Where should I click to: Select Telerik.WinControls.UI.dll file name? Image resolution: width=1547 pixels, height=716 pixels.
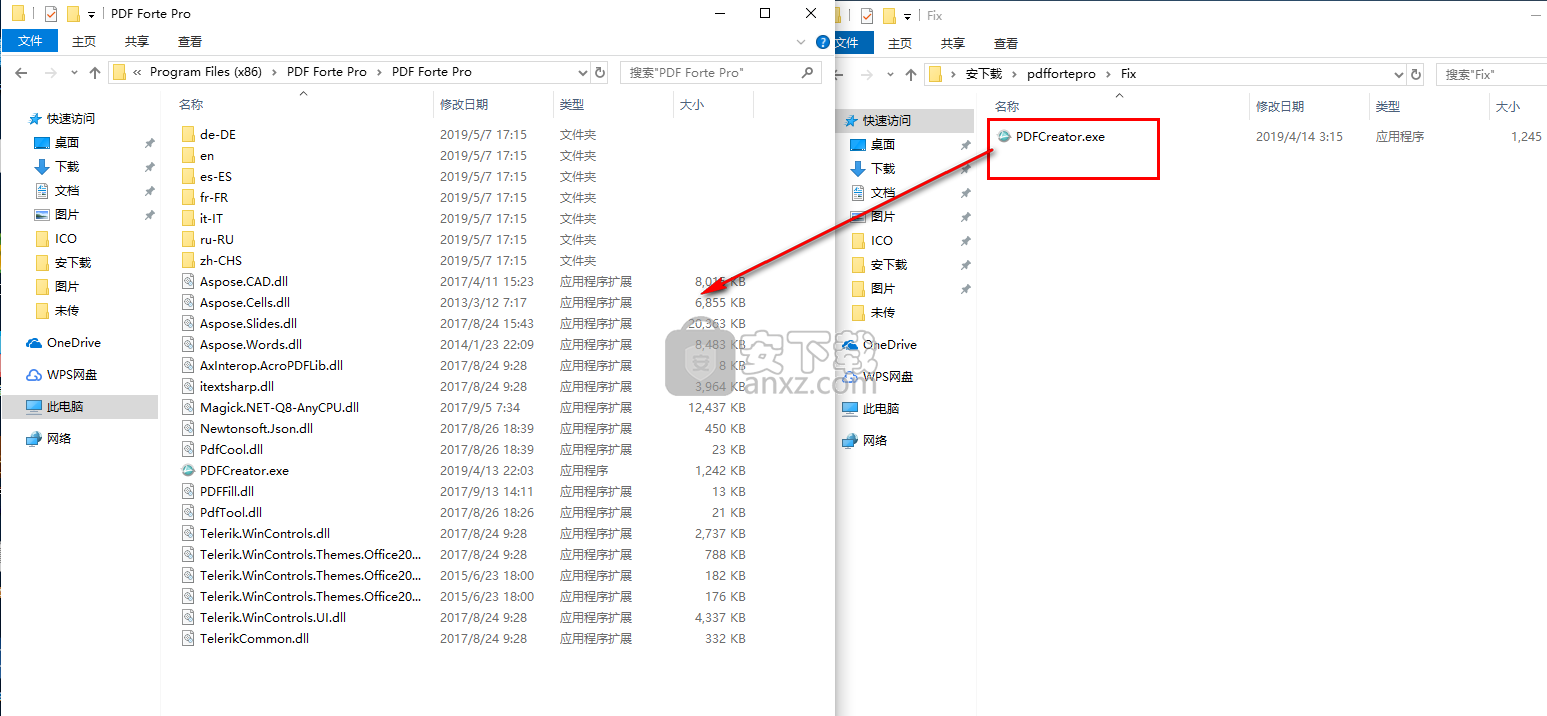click(273, 617)
